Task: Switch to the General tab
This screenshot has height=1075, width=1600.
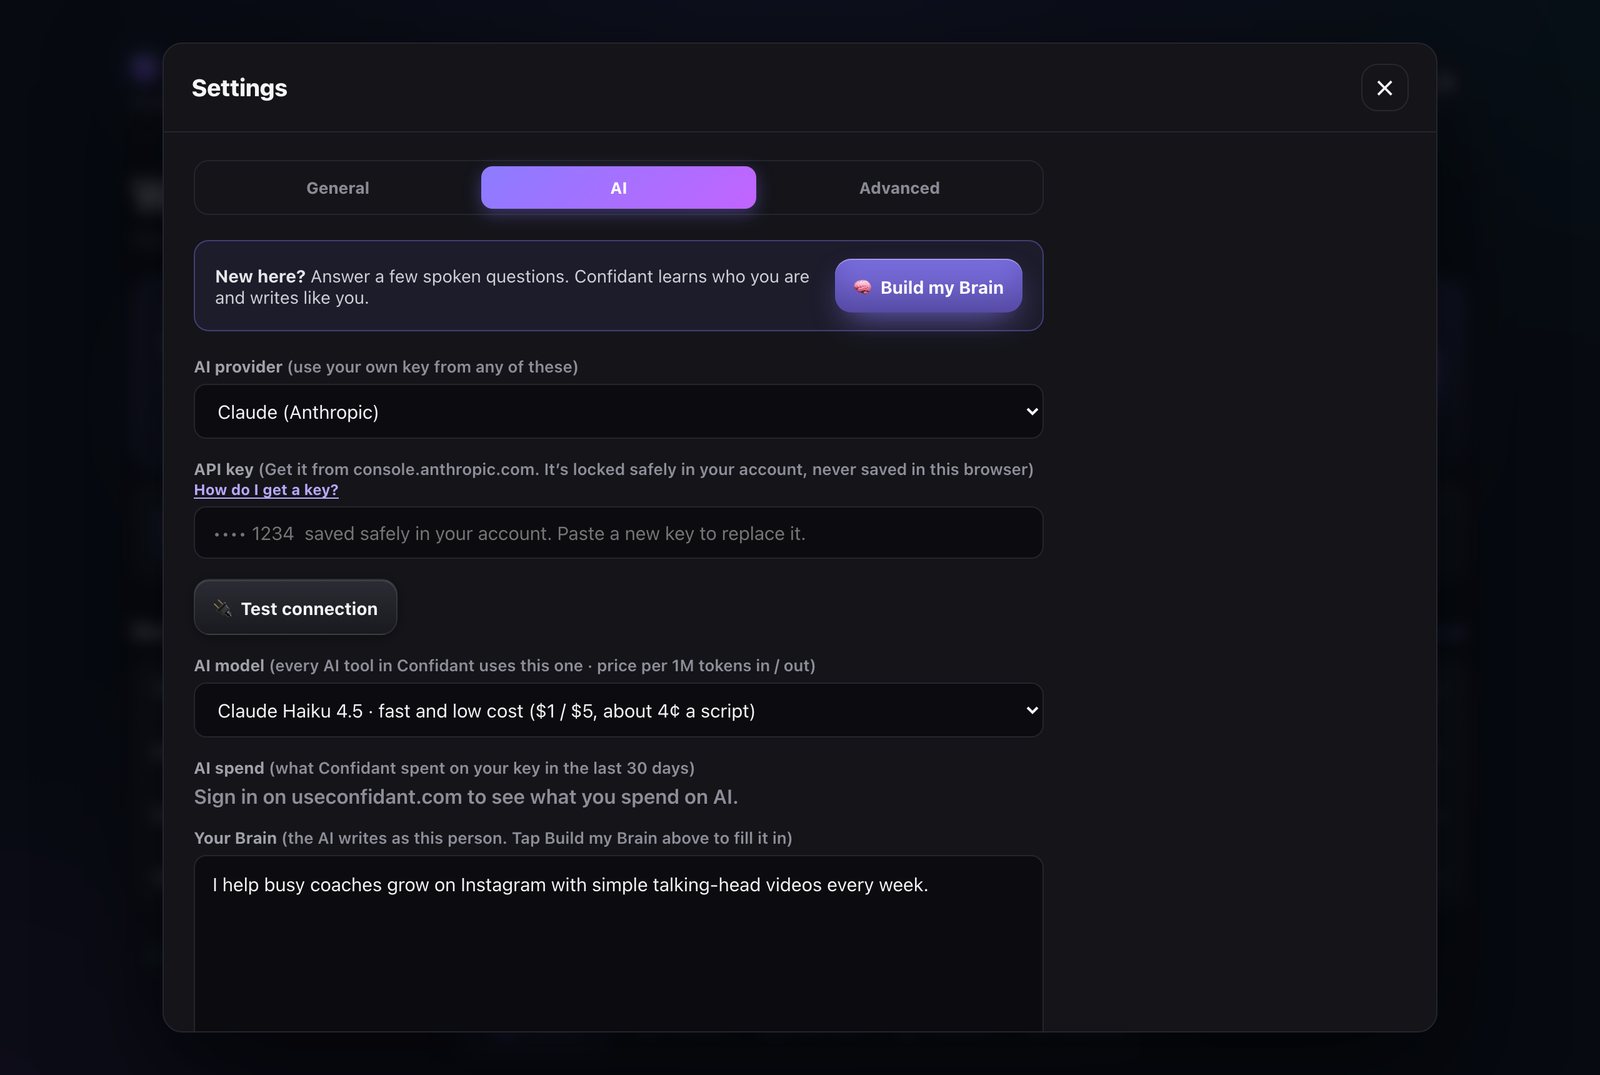Action: [x=337, y=188]
